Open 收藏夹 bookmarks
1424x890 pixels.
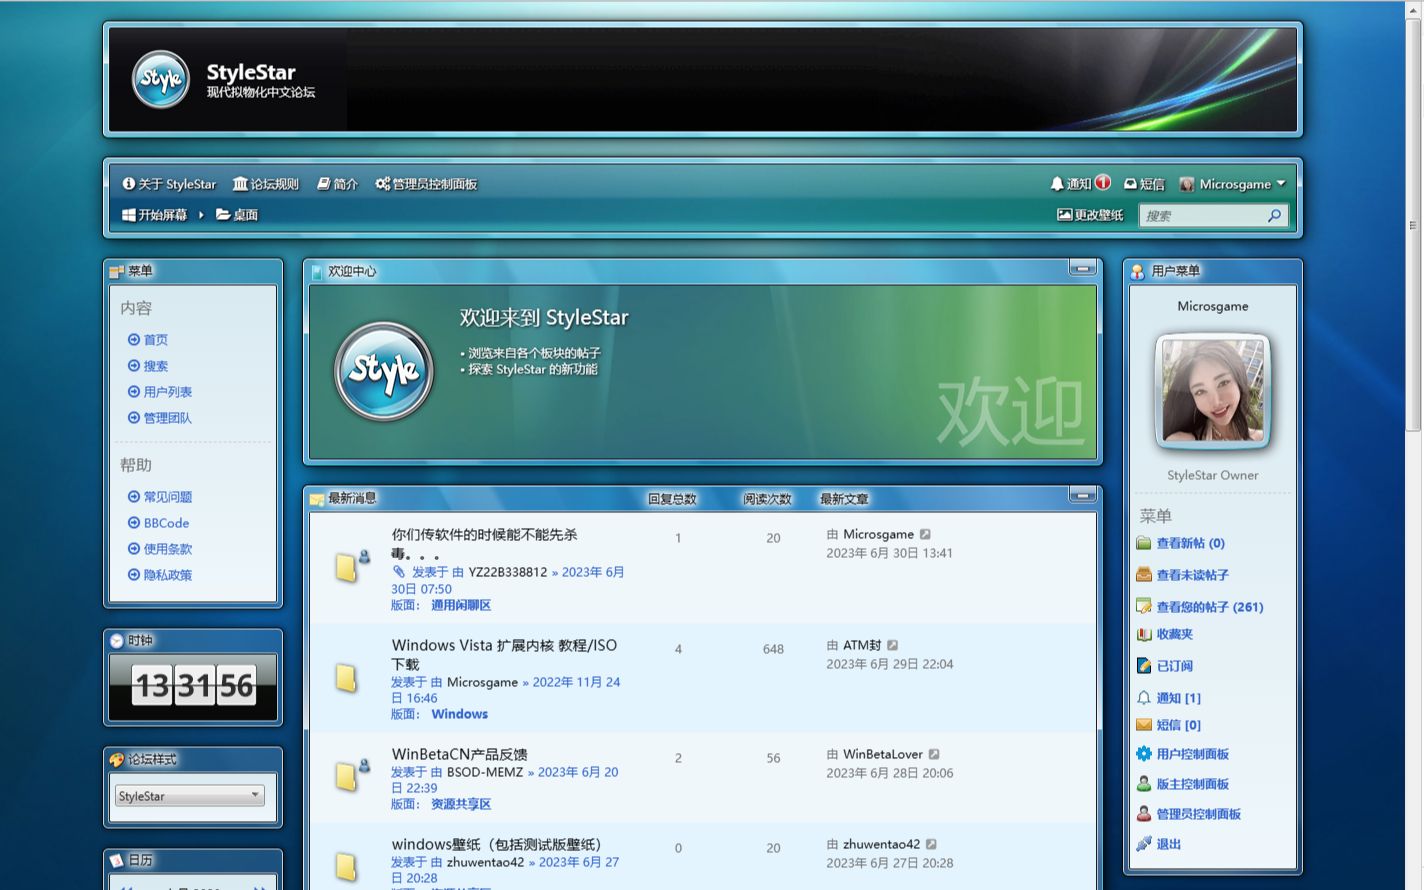(x=1174, y=634)
